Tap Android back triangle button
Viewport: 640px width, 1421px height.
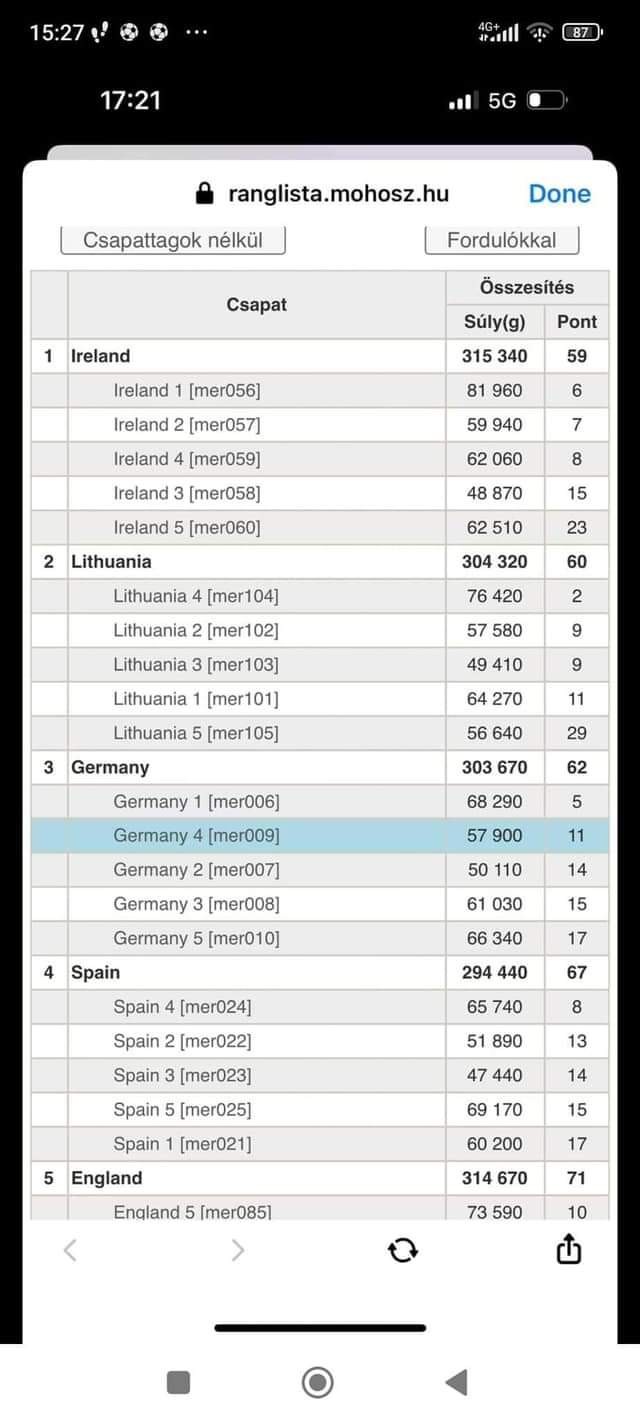[456, 1382]
